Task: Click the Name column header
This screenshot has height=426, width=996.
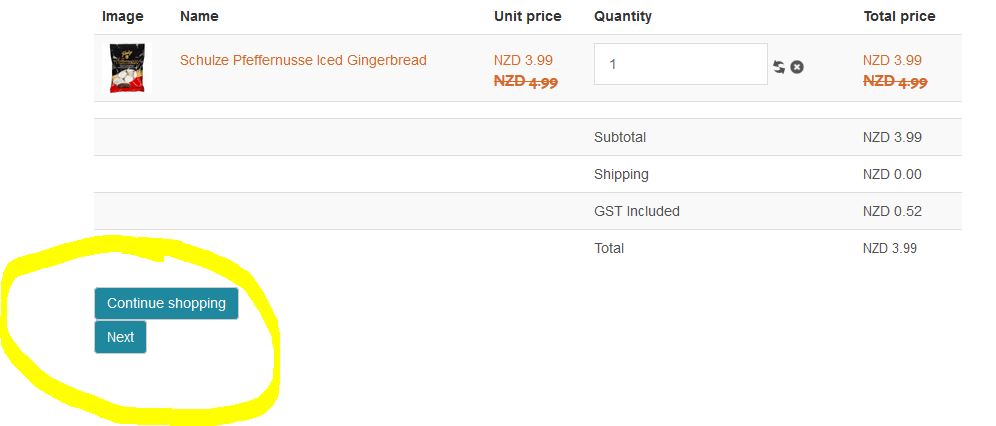Action: tap(199, 16)
